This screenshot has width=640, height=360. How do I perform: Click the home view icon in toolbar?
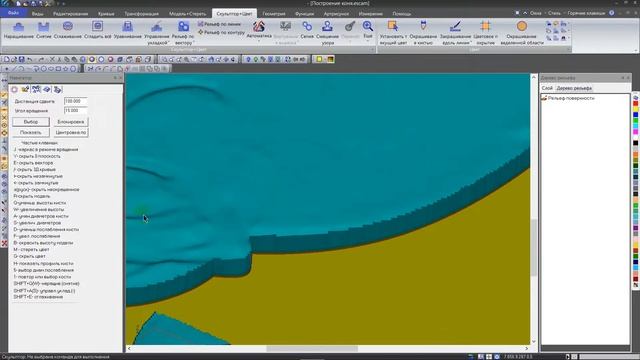(211, 60)
